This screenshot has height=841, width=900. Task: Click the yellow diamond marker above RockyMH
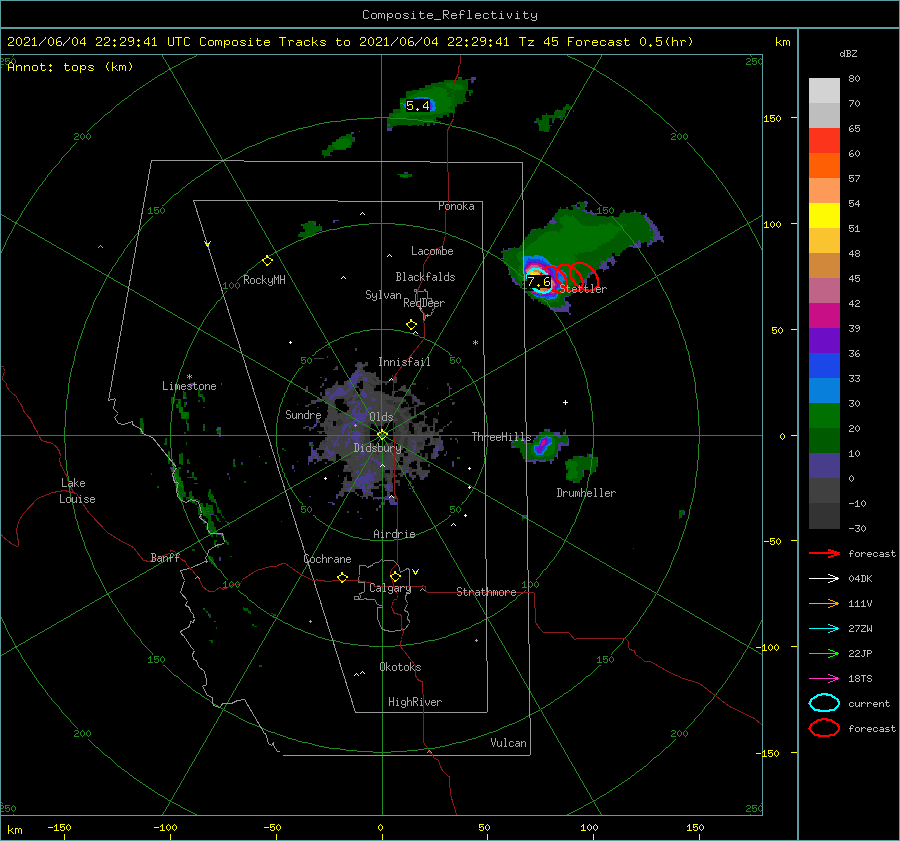pyautogui.click(x=267, y=261)
